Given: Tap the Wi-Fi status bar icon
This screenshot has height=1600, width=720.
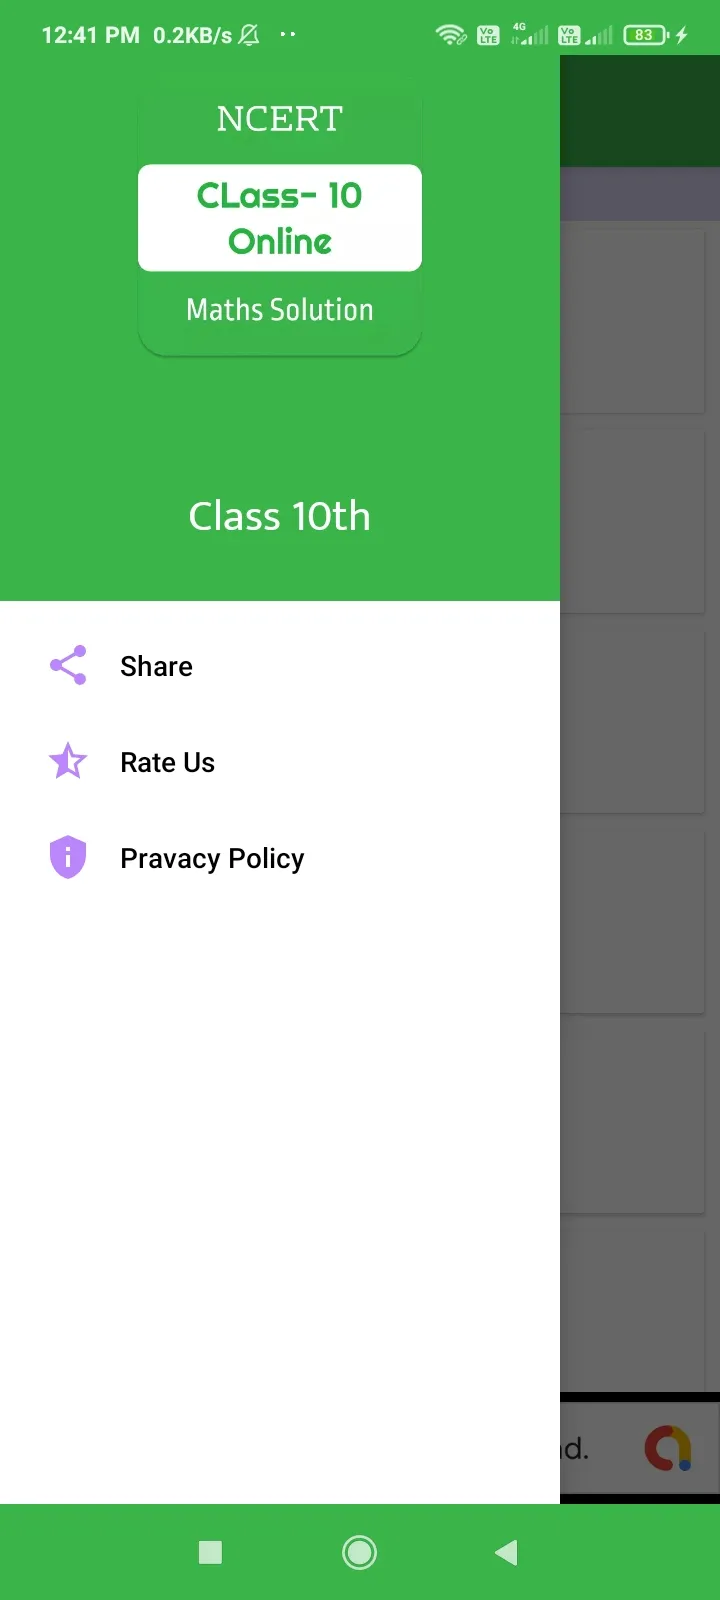Looking at the screenshot, I should click(x=450, y=36).
